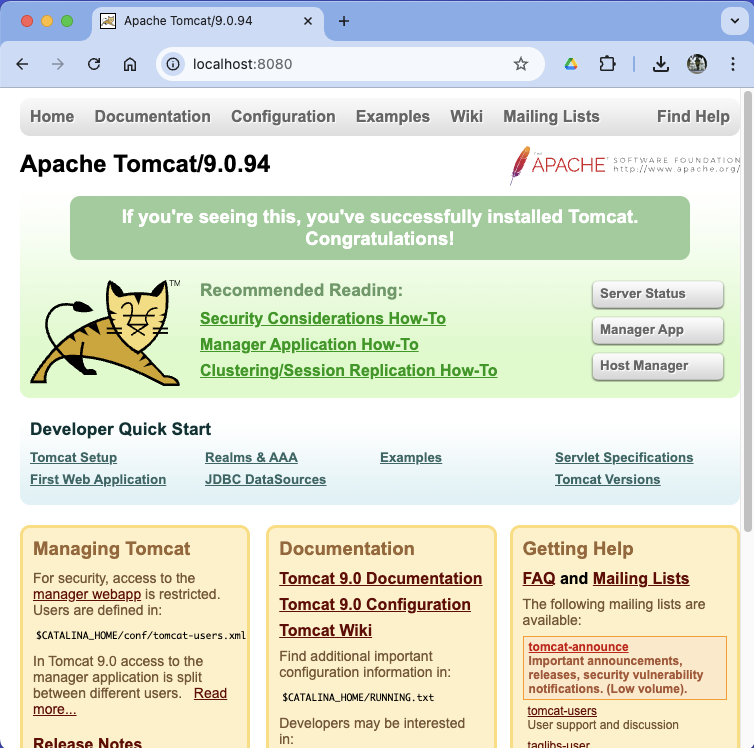
Task: Click the site info icon in address bar
Action: [174, 64]
